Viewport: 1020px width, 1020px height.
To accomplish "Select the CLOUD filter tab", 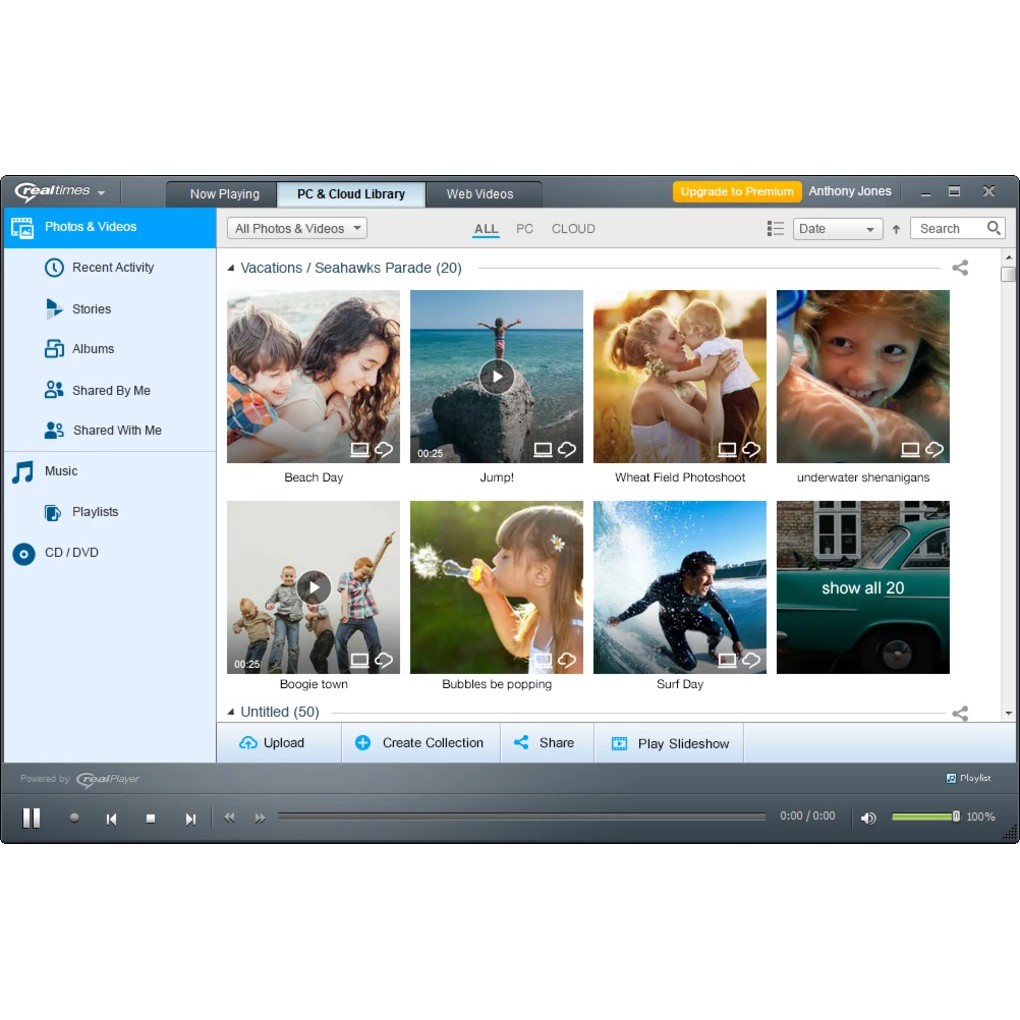I will [573, 229].
